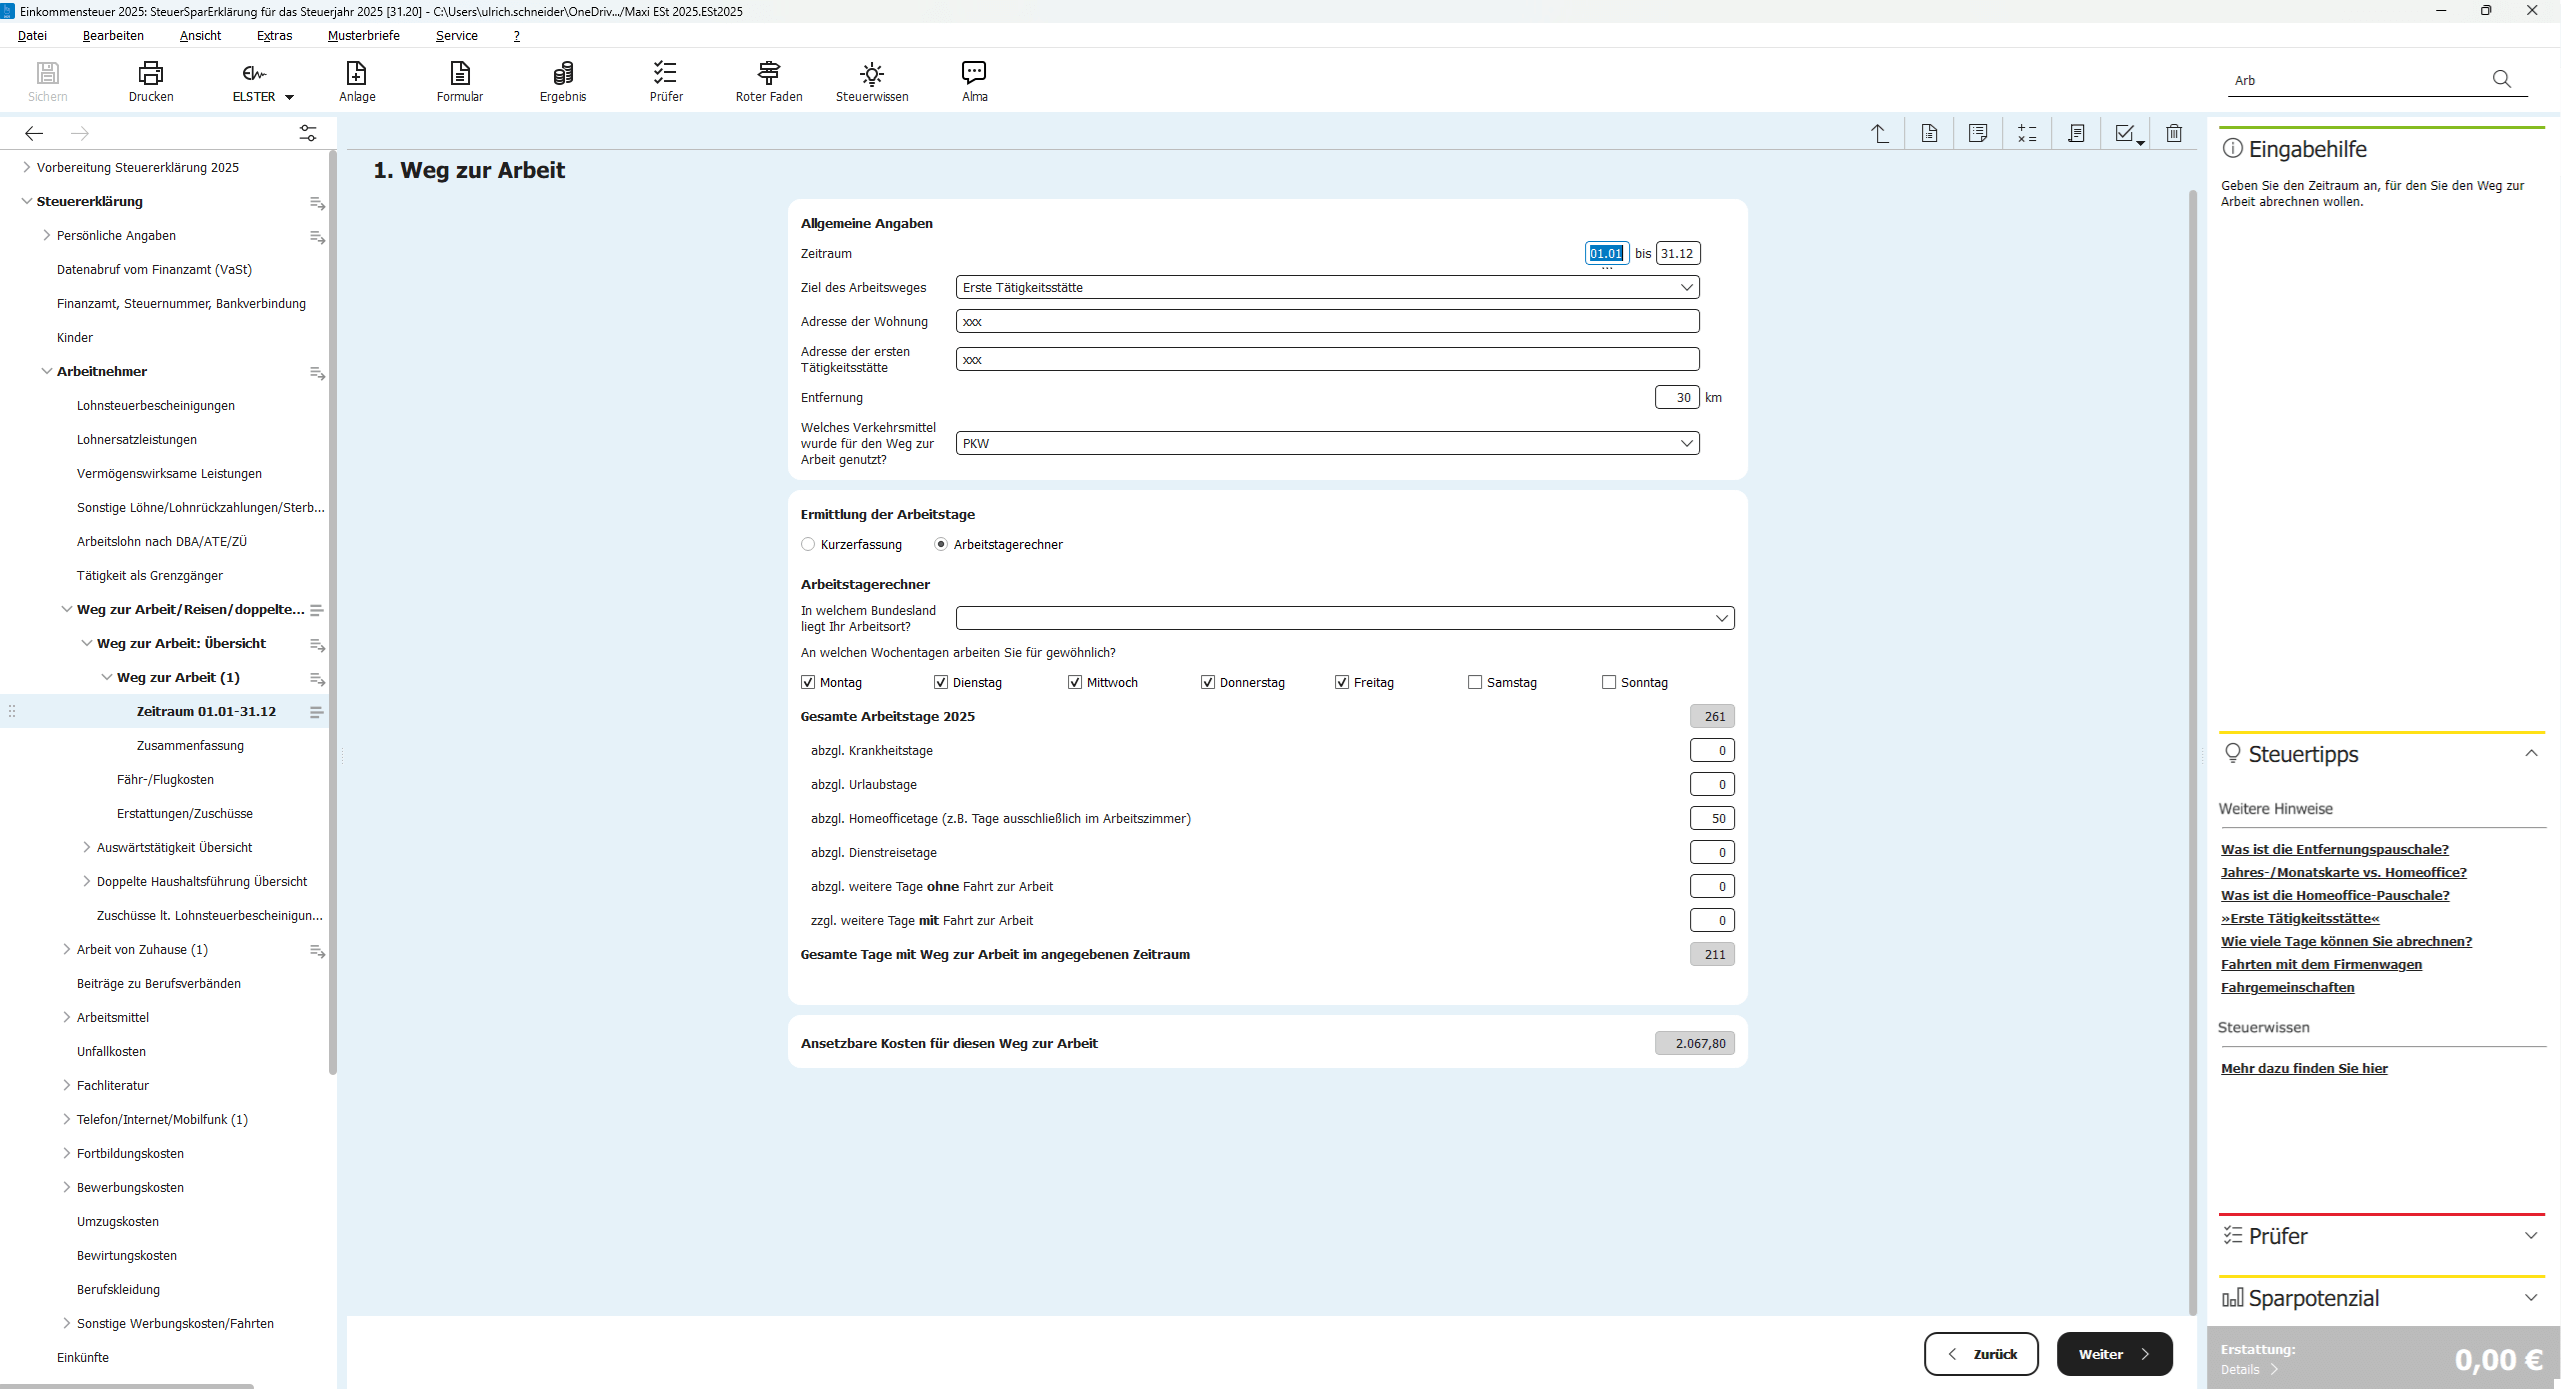Click the search magnifier icon

click(2502, 79)
